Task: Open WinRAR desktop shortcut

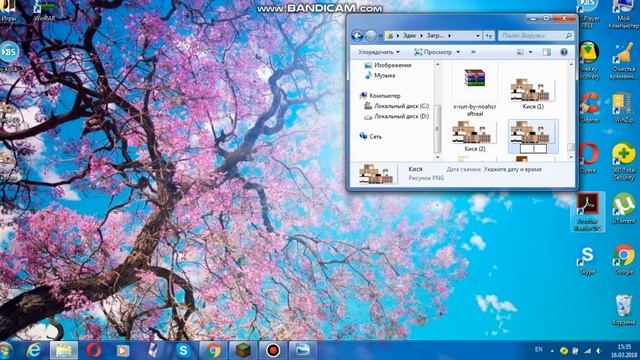Action: (44, 11)
